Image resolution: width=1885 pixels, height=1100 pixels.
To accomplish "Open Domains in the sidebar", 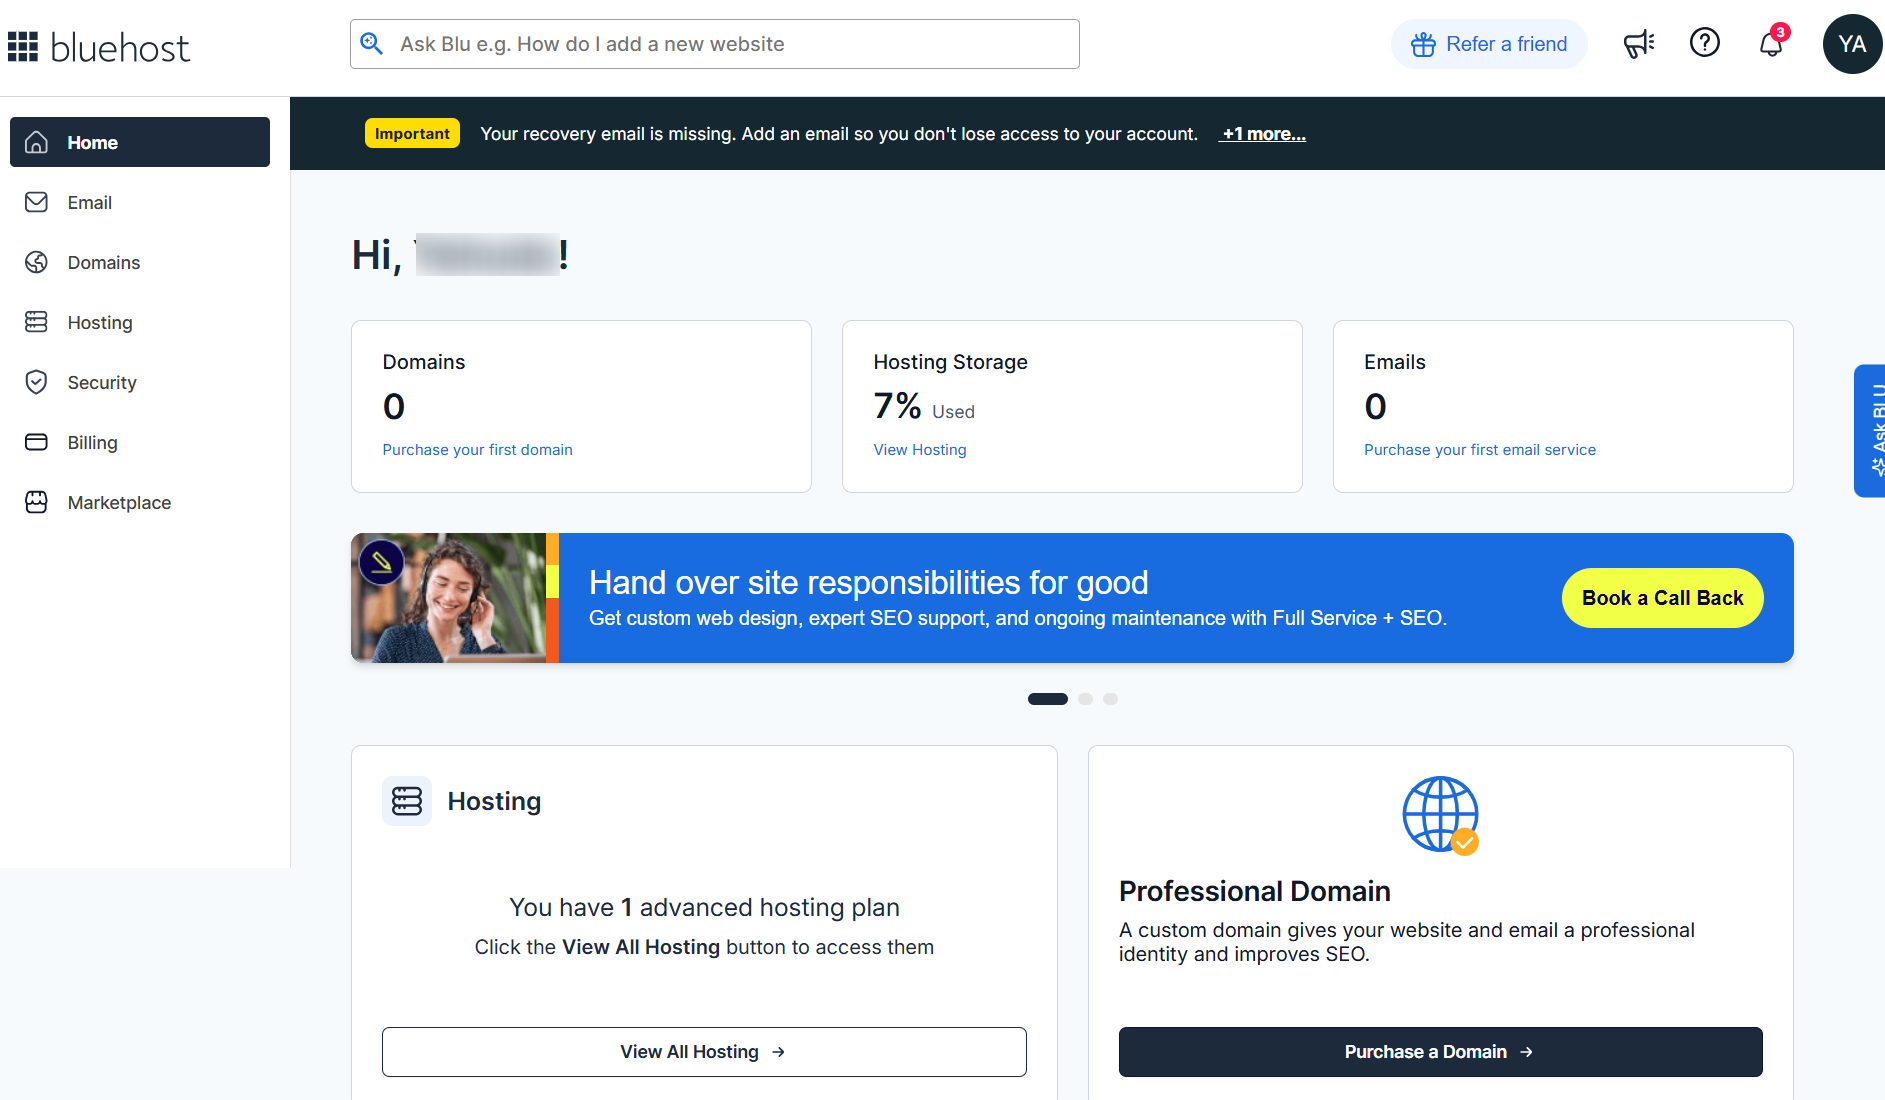I will tap(140, 262).
